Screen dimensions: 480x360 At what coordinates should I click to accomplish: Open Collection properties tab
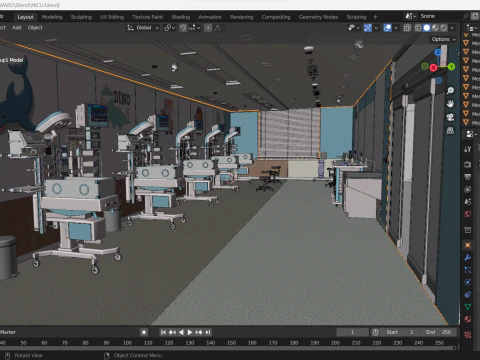pyautogui.click(x=468, y=230)
